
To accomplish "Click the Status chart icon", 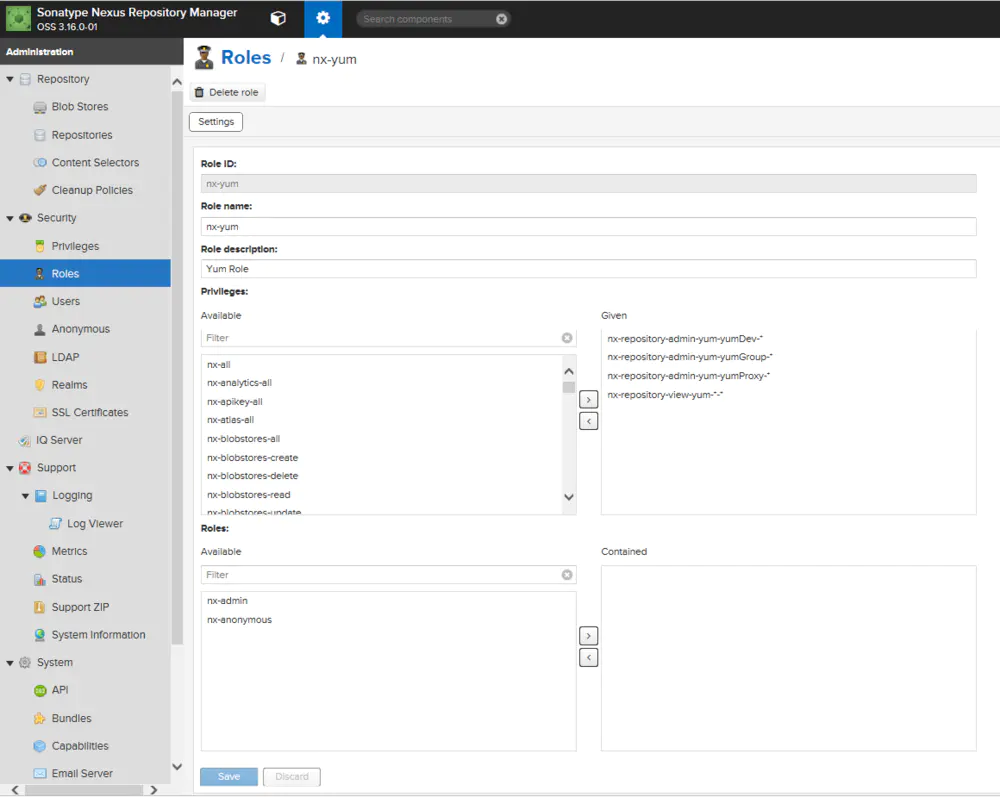I will (40, 580).
